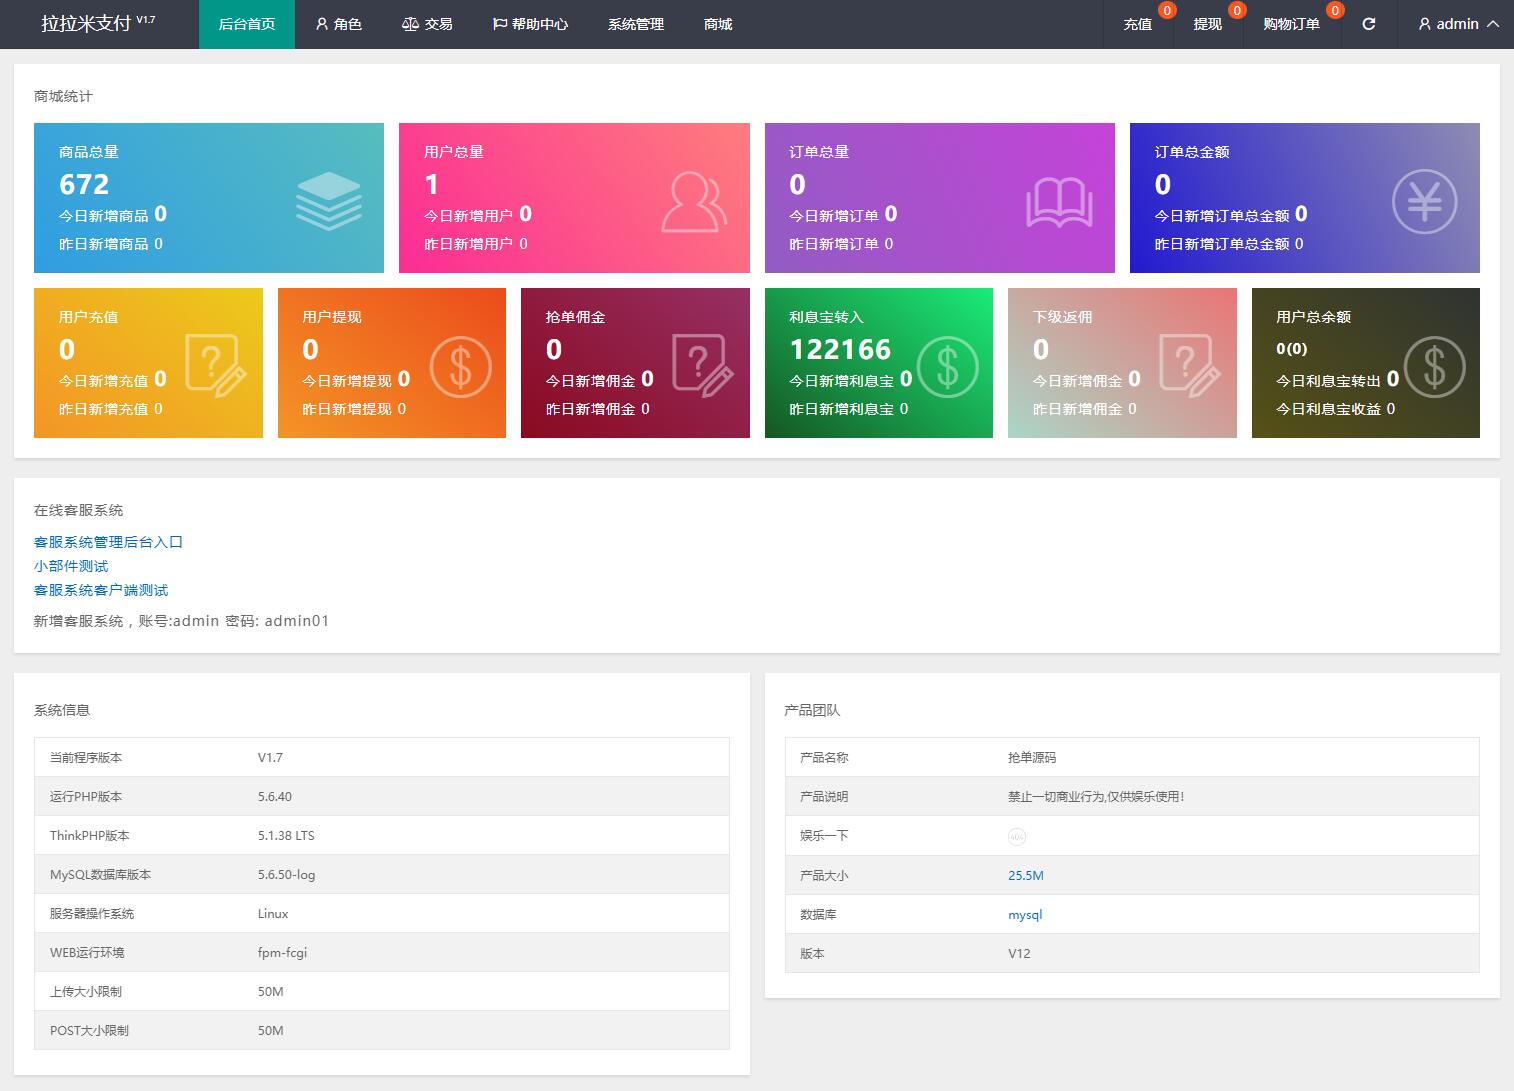Click the open book icon in 订单总量 card
The width and height of the screenshot is (1514, 1091).
tap(1059, 203)
